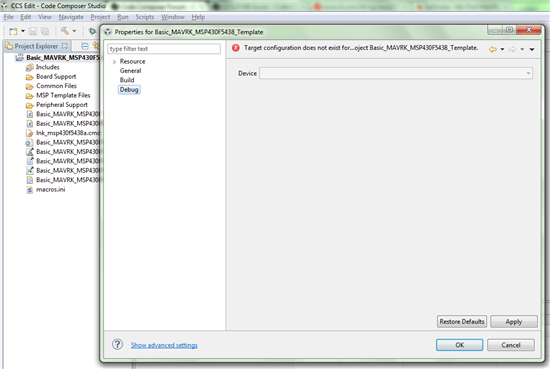
Task: Open the Device combo box
Action: (x=396, y=73)
